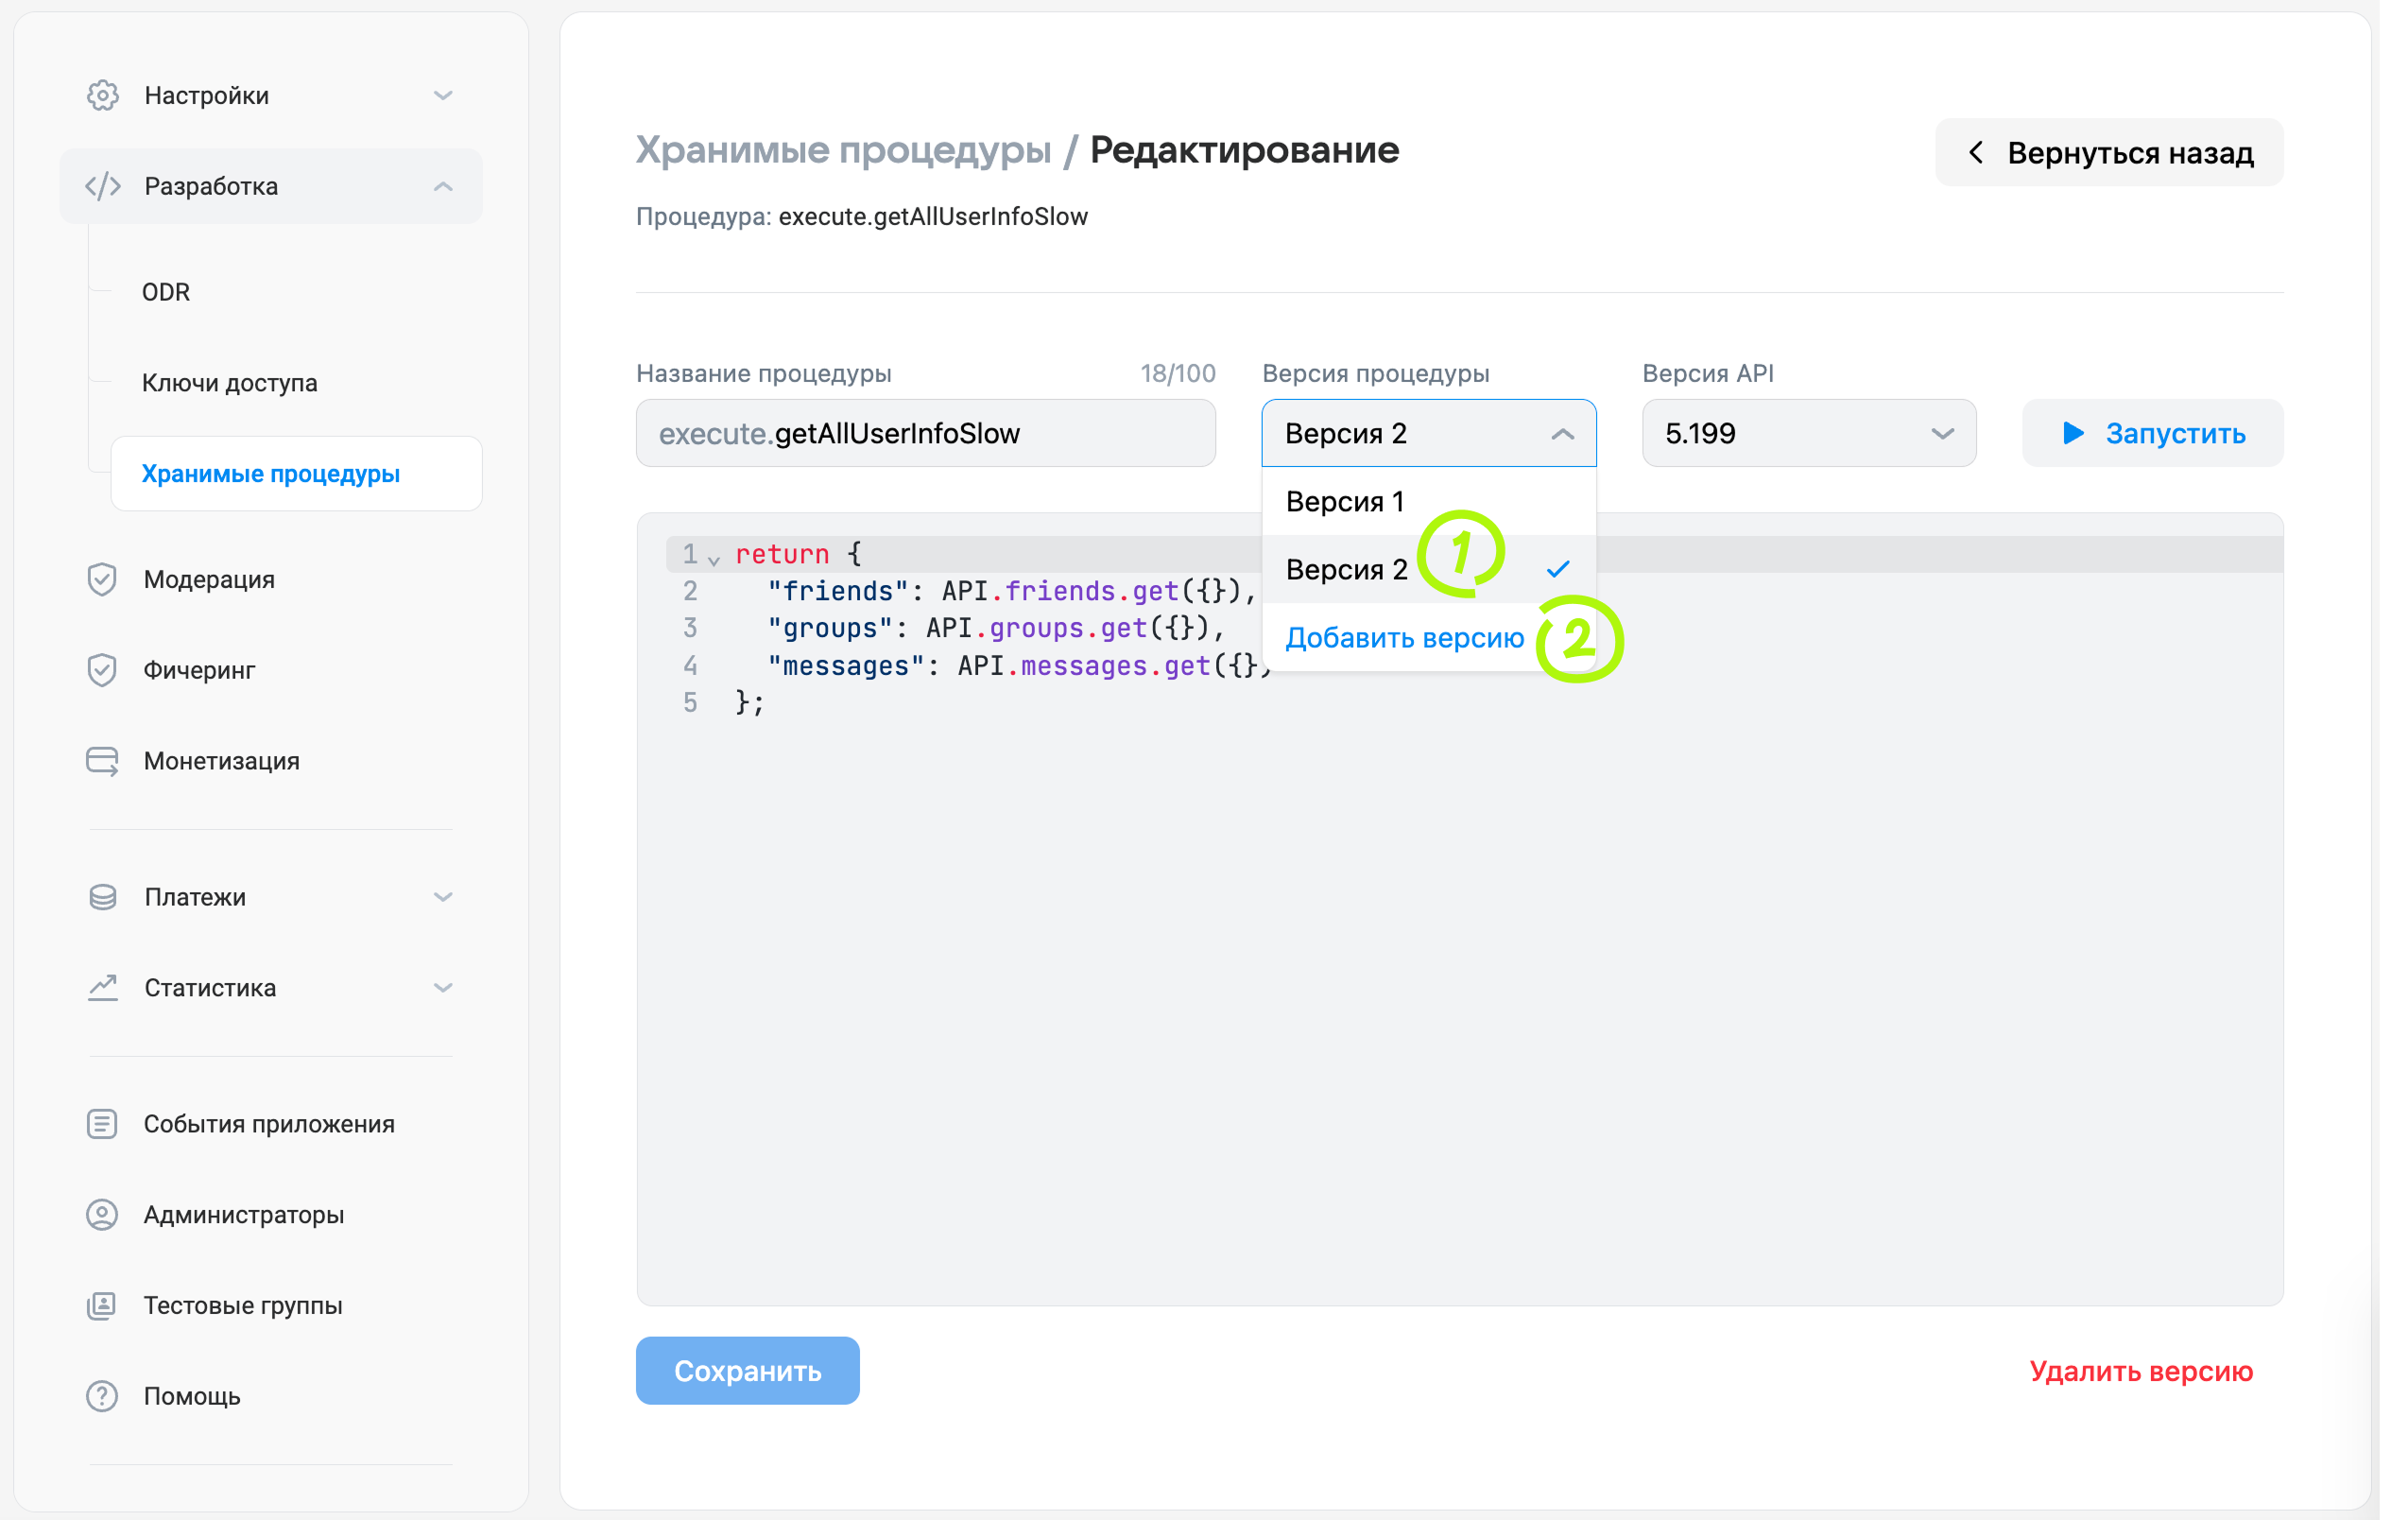Image resolution: width=2408 pixels, height=1520 pixels.
Task: Click the Сохранить button
Action: 748,1370
